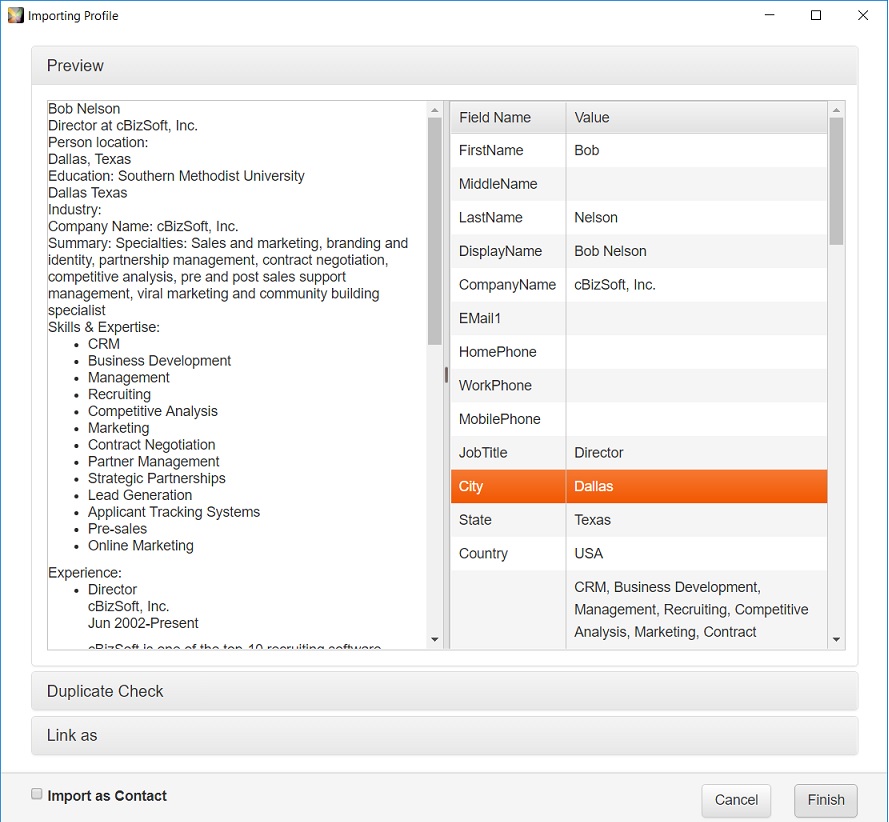Click the Online Marketing skill bullet
This screenshot has width=889, height=822.
(141, 545)
